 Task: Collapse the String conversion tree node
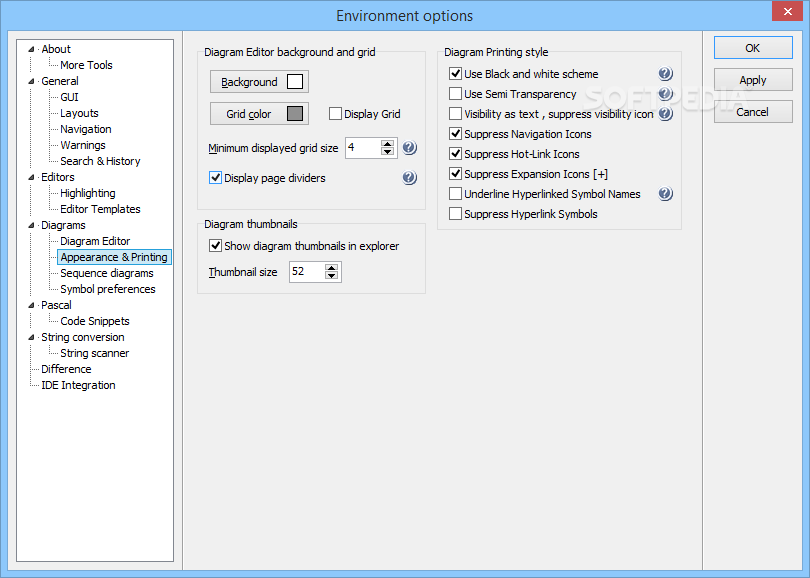tap(31, 337)
